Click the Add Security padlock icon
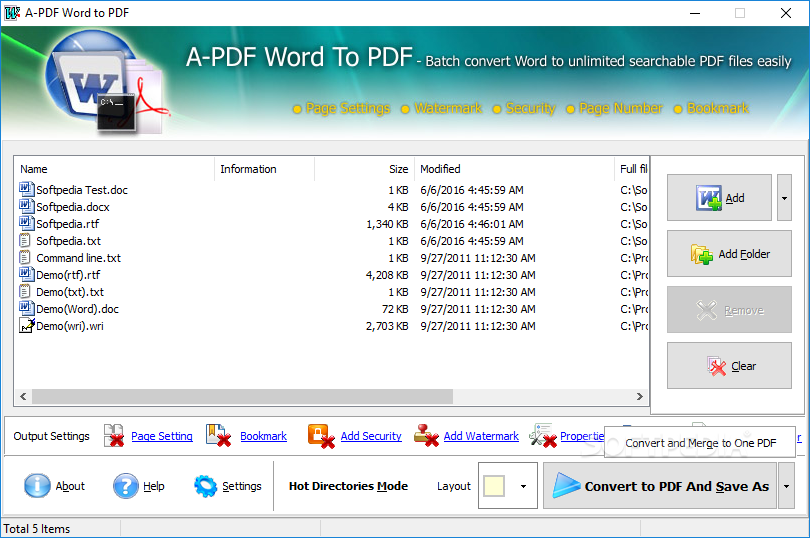The image size is (810, 538). click(x=320, y=435)
